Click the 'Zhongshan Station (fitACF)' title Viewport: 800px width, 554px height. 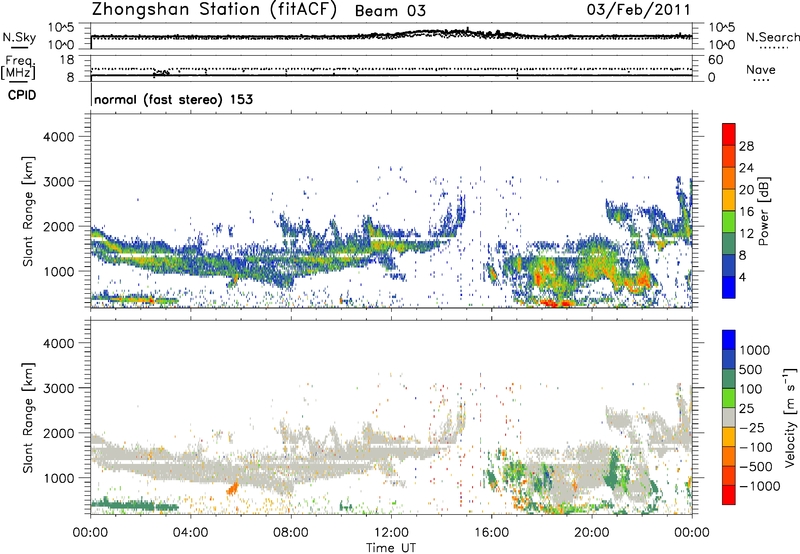pyautogui.click(x=214, y=10)
